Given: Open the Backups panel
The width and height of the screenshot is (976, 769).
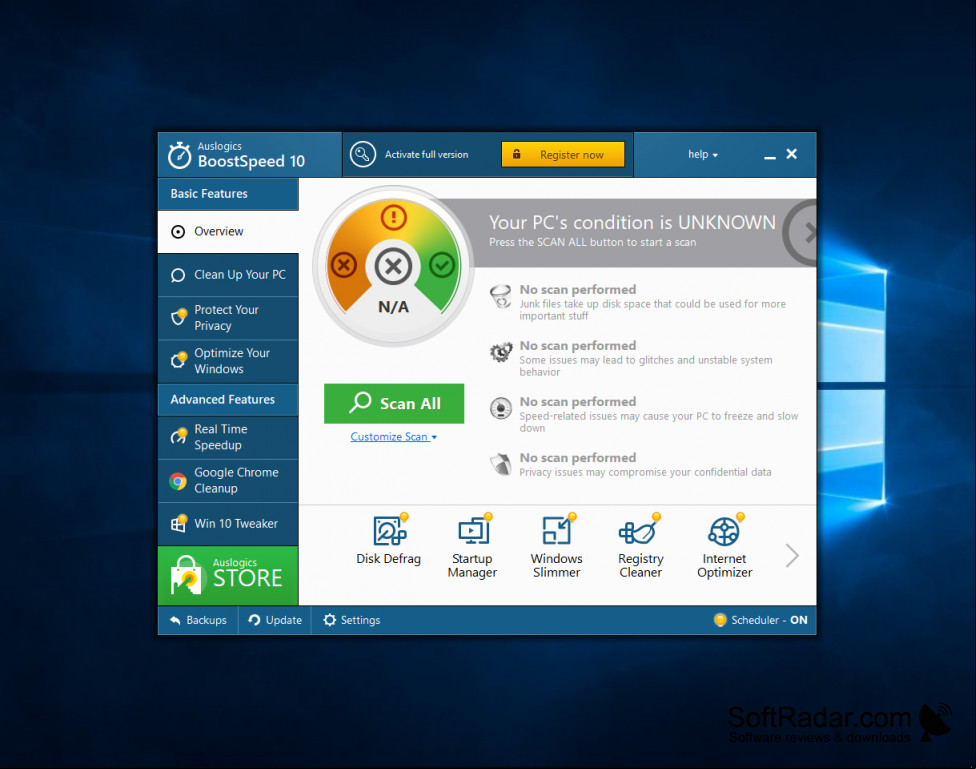Looking at the screenshot, I should (x=198, y=620).
